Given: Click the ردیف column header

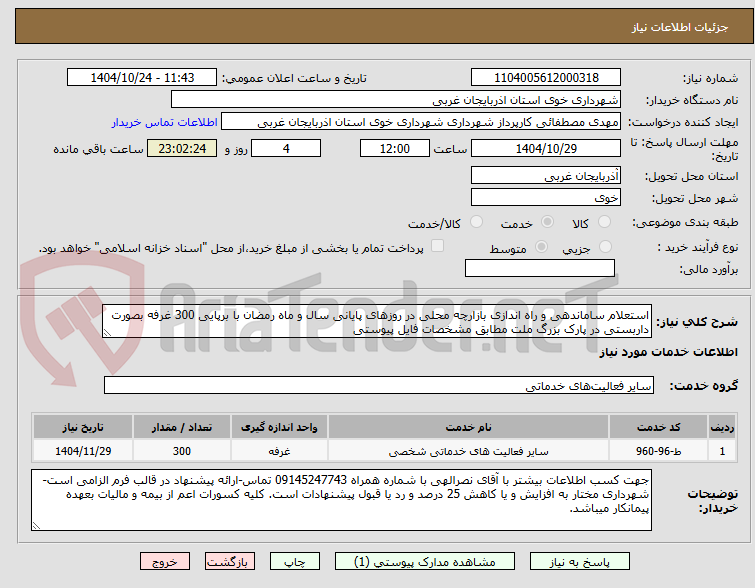Looking at the screenshot, I should tap(722, 427).
